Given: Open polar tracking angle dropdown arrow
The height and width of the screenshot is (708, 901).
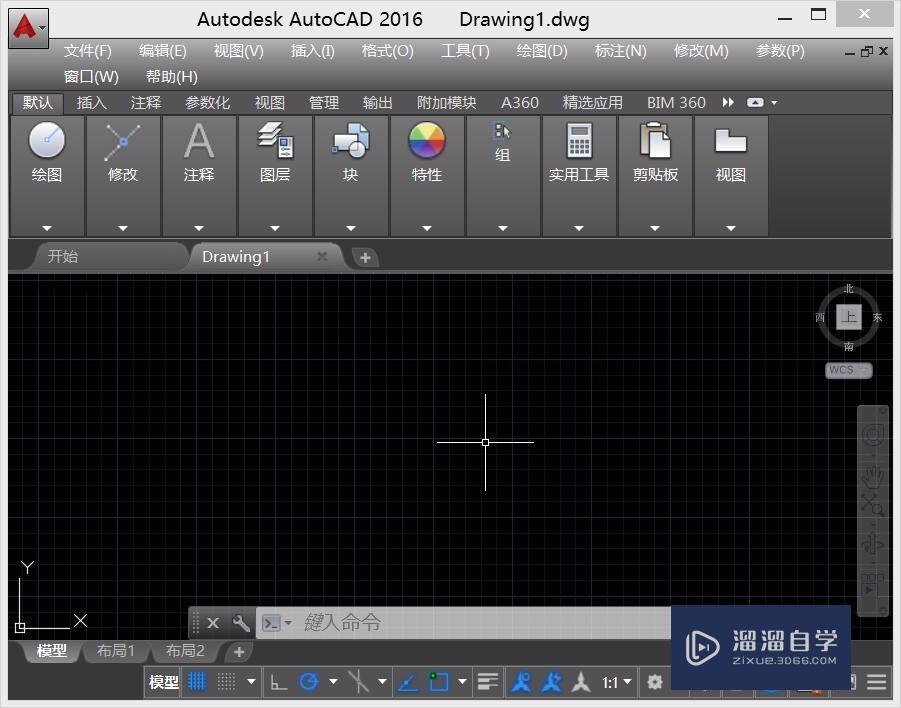Looking at the screenshot, I should [333, 682].
